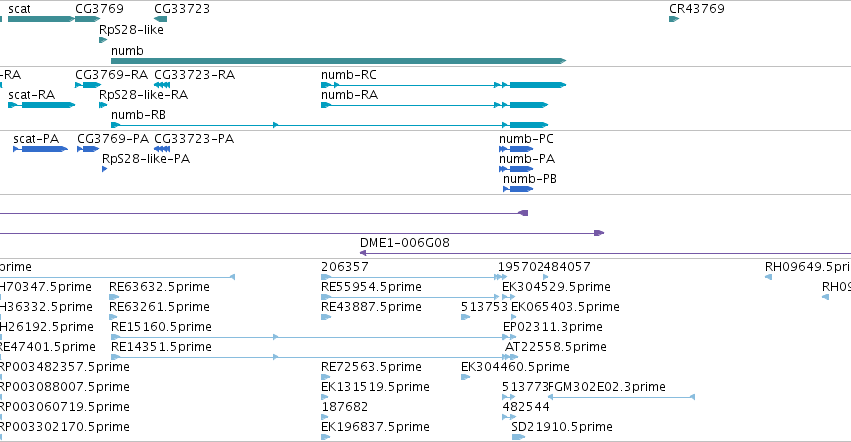Click the CG3769-PA protein label
The width and height of the screenshot is (851, 442).
pyautogui.click(x=113, y=139)
